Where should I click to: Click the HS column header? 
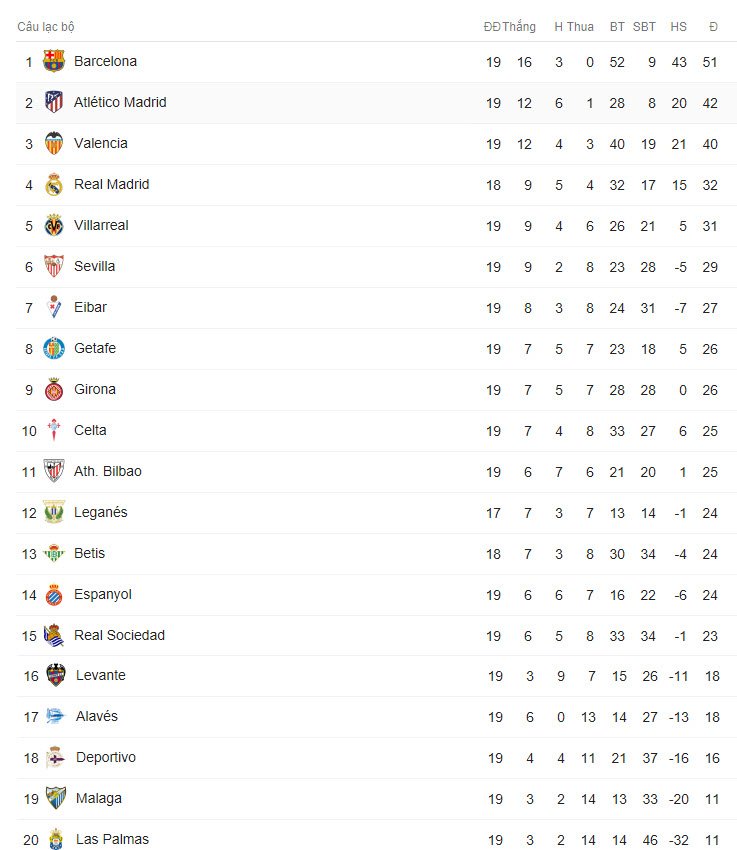click(x=678, y=27)
